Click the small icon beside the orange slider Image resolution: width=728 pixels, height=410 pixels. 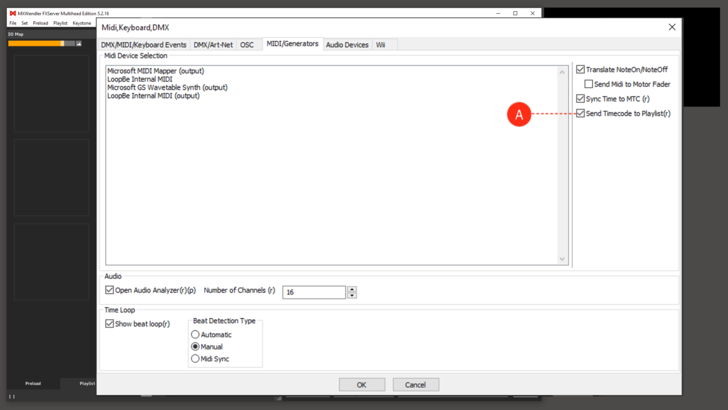[x=78, y=43]
